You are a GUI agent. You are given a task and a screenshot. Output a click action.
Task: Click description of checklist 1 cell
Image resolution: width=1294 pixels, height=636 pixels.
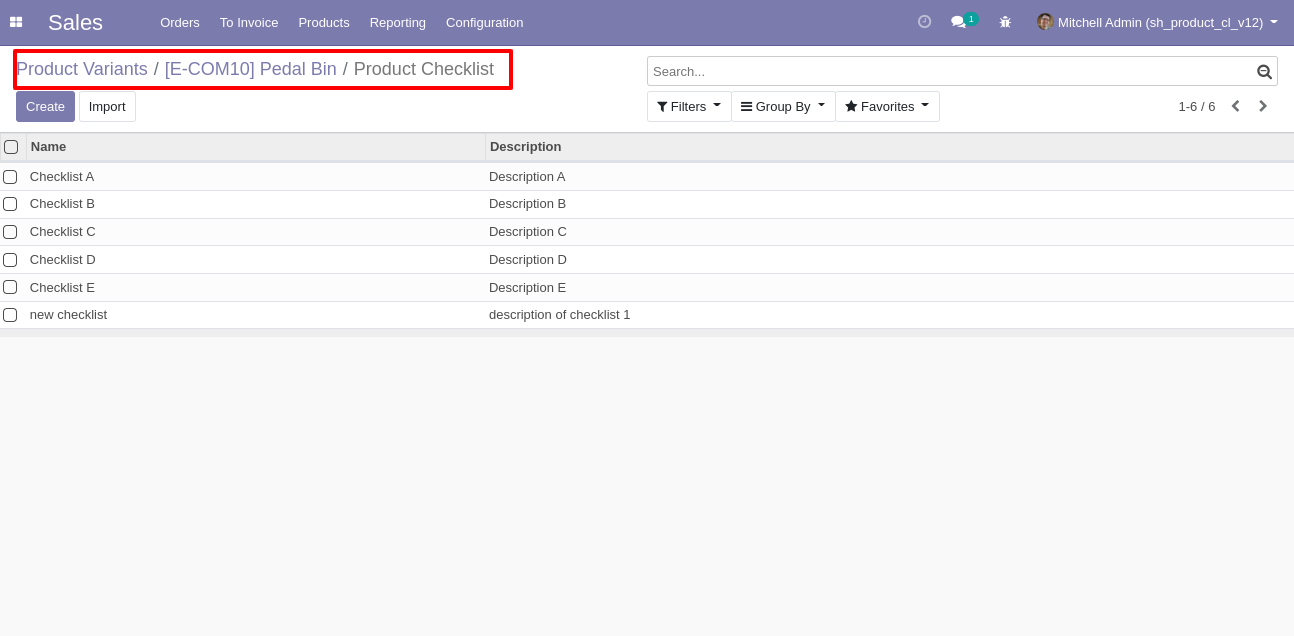[x=560, y=315]
